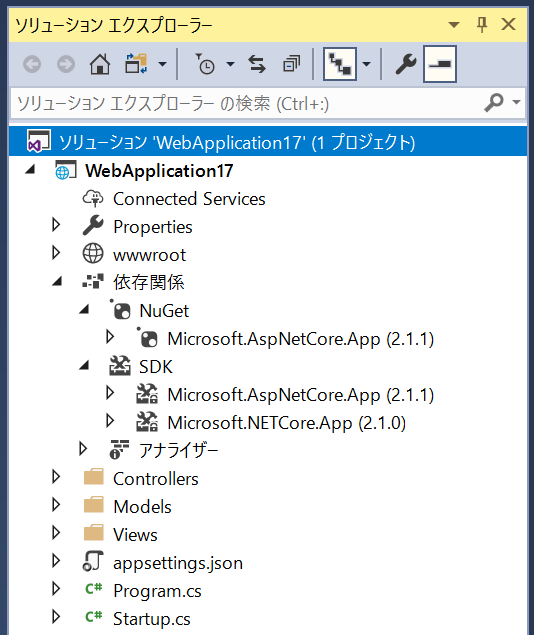
Task: Expand the アナライザー analyzers node
Action: point(83,449)
